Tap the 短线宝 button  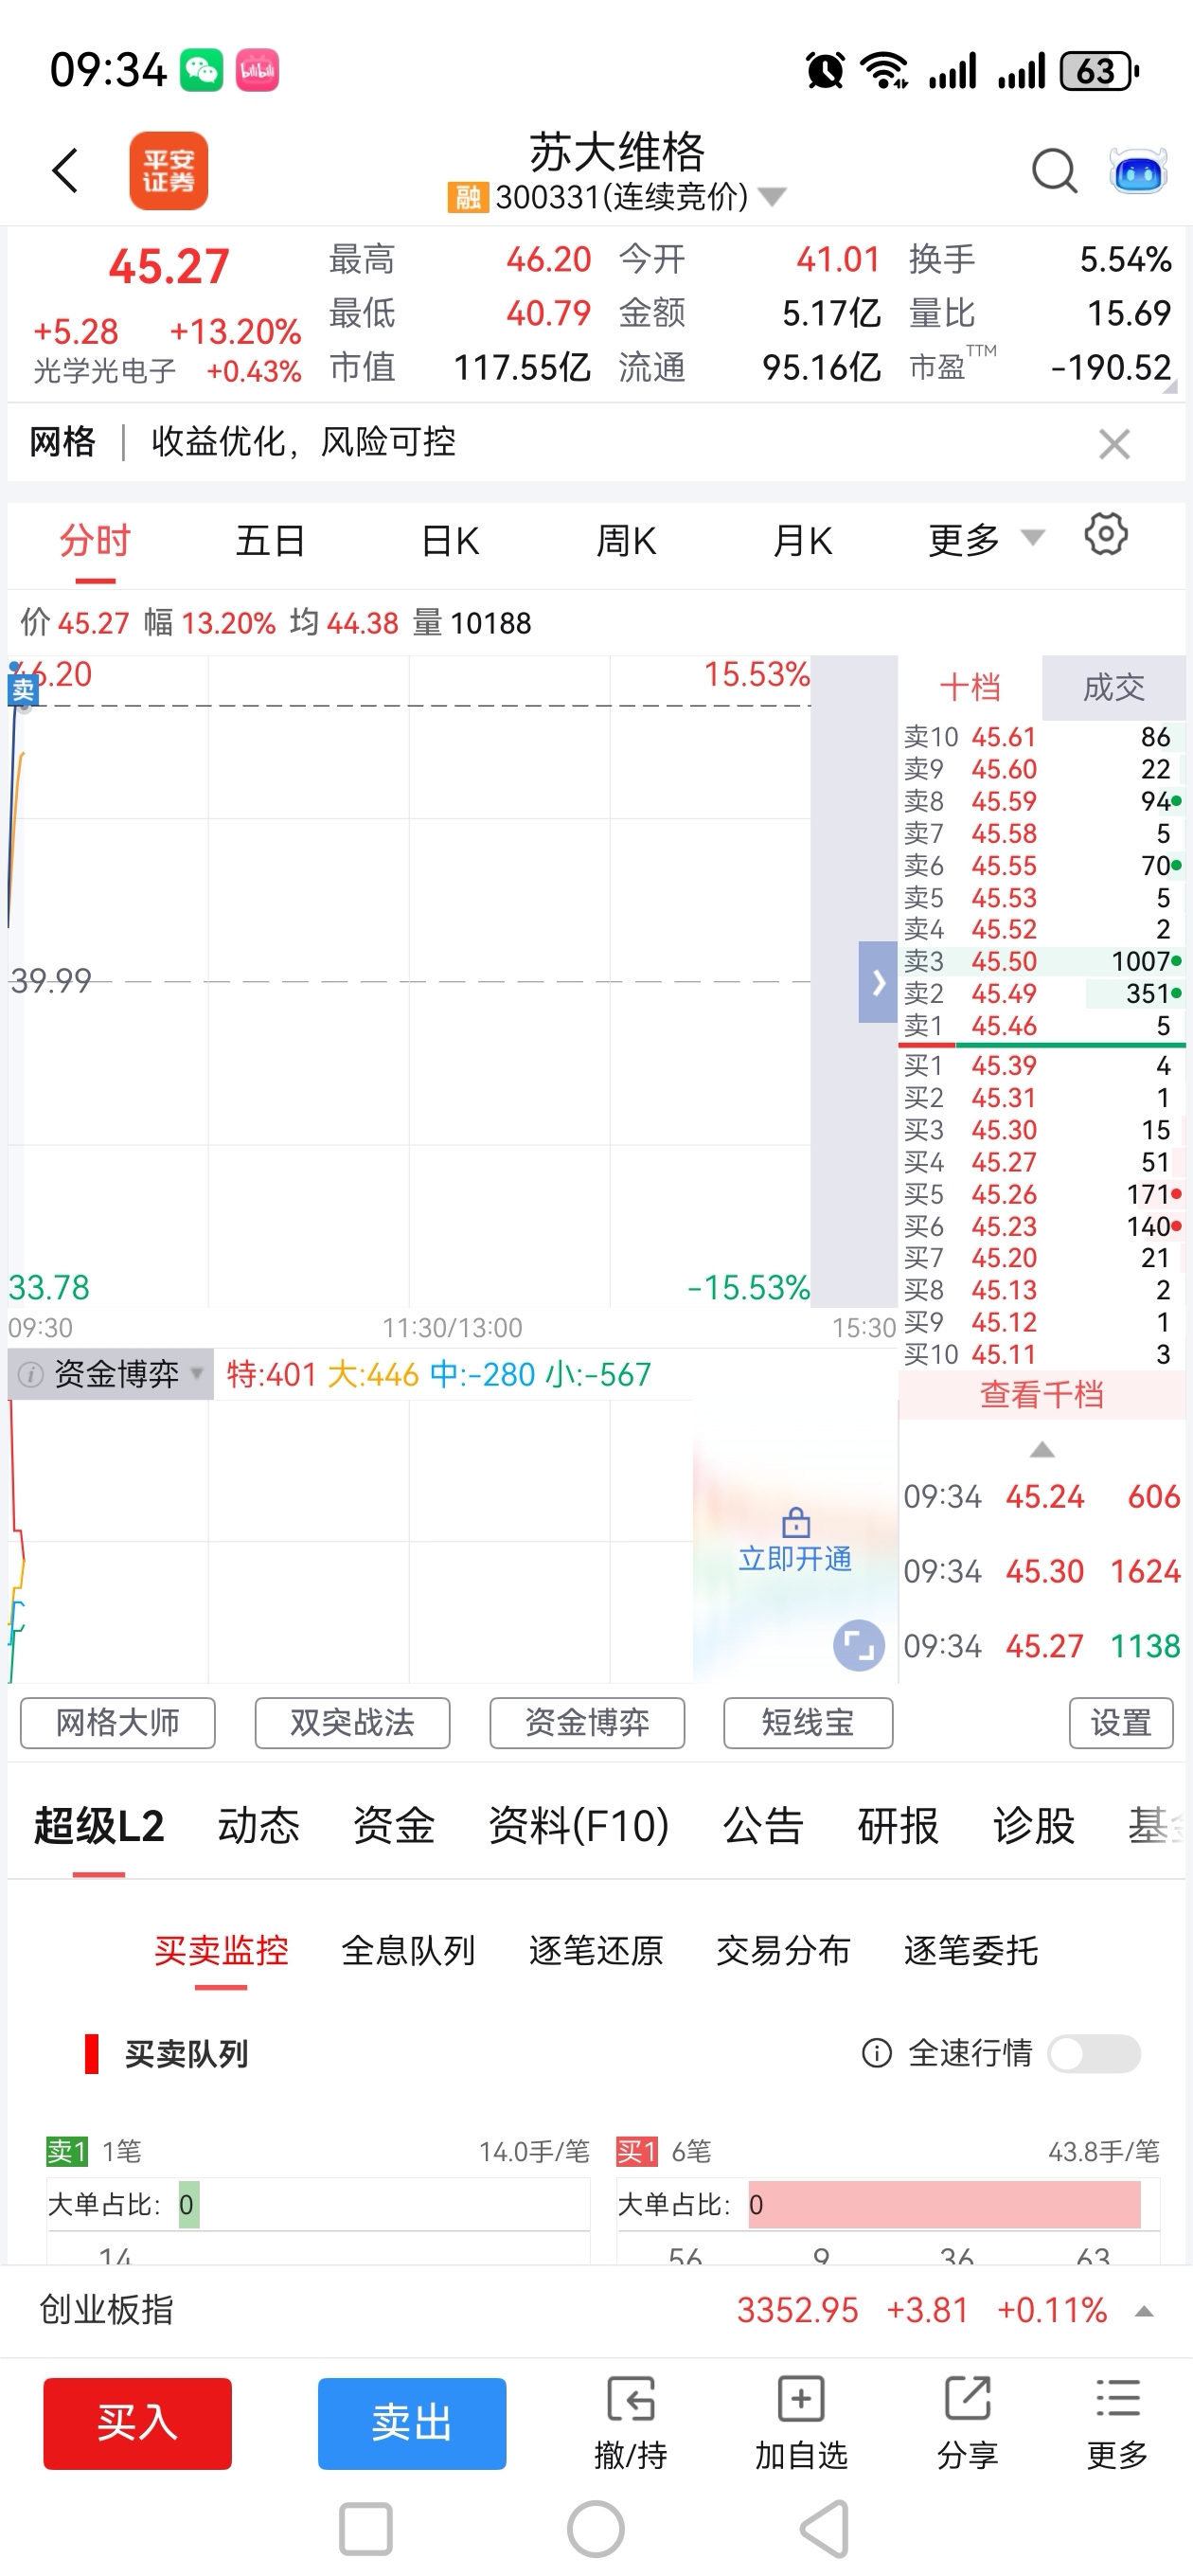tap(808, 1722)
